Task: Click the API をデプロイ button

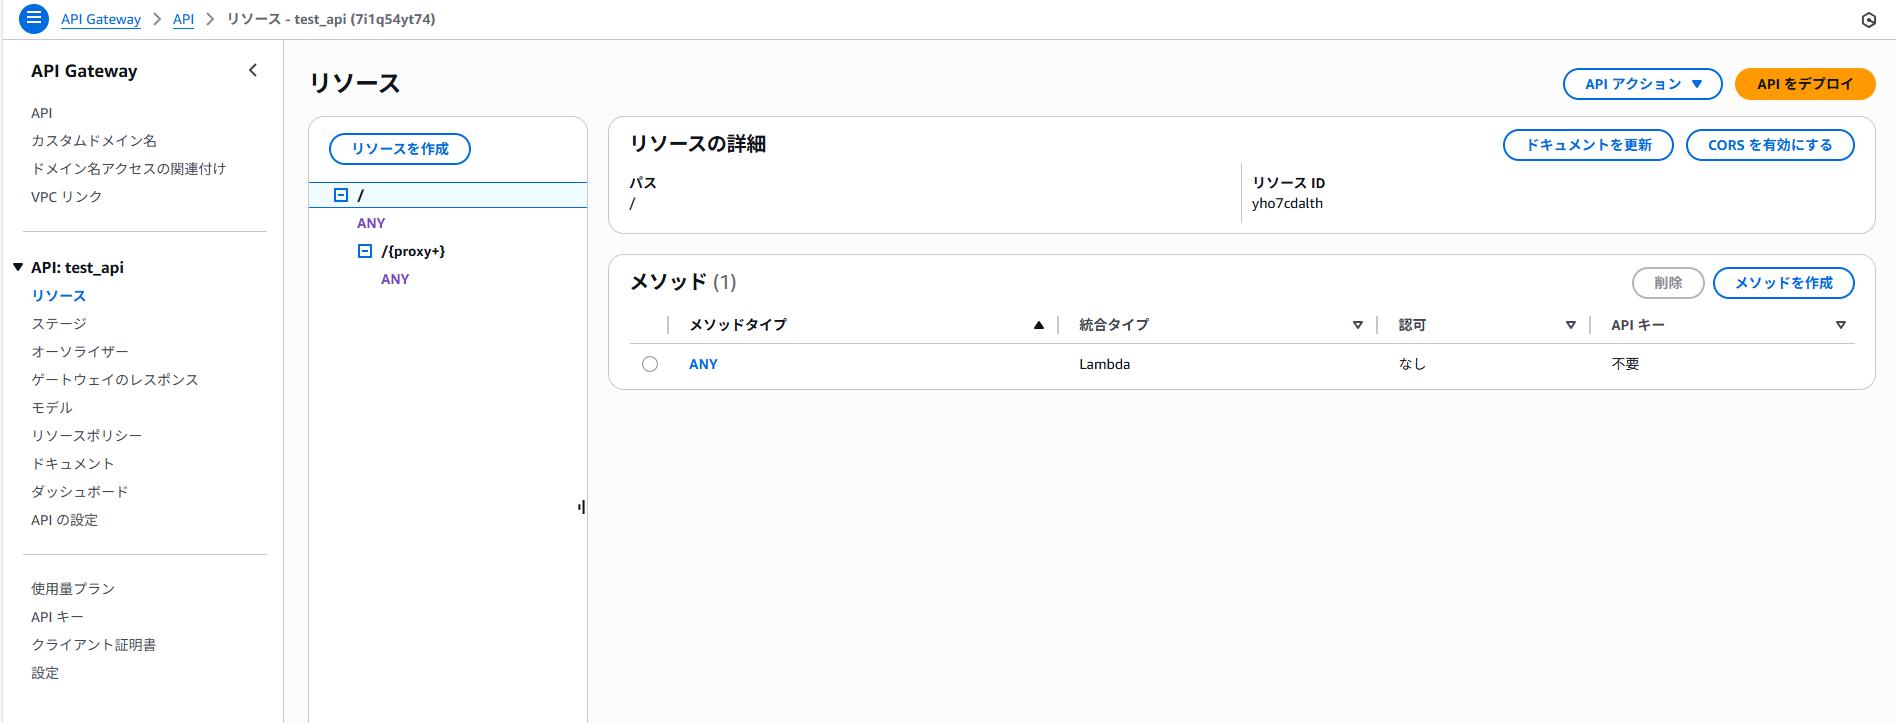Action: pyautogui.click(x=1805, y=84)
